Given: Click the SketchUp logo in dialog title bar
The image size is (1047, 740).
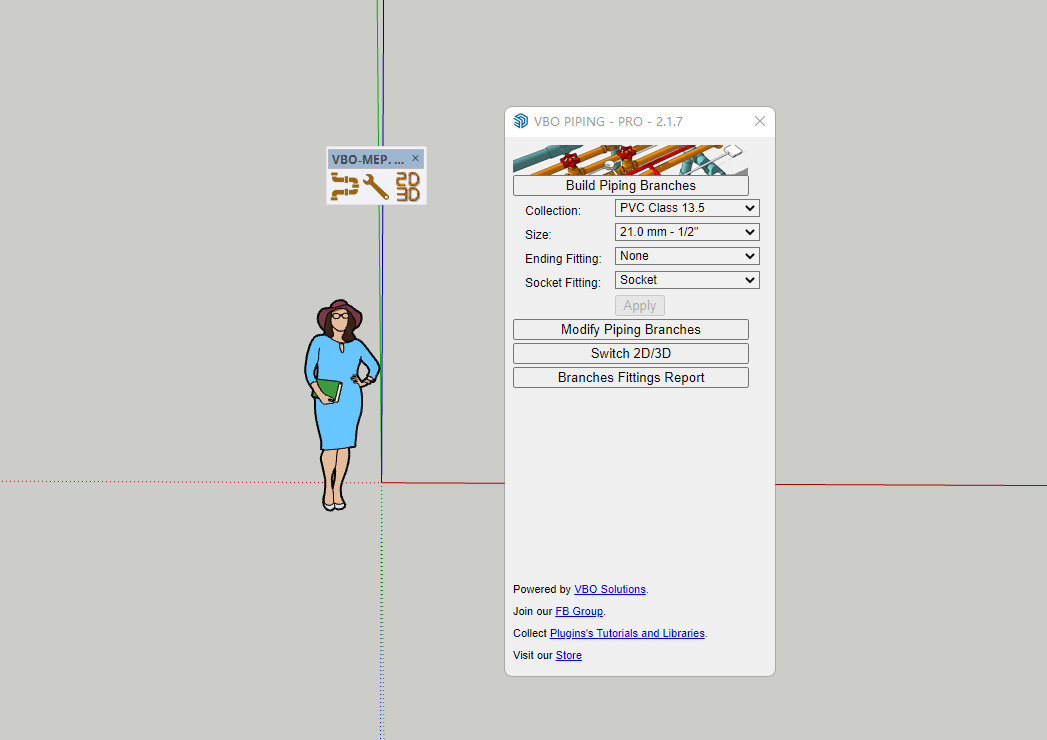Looking at the screenshot, I should [x=520, y=121].
